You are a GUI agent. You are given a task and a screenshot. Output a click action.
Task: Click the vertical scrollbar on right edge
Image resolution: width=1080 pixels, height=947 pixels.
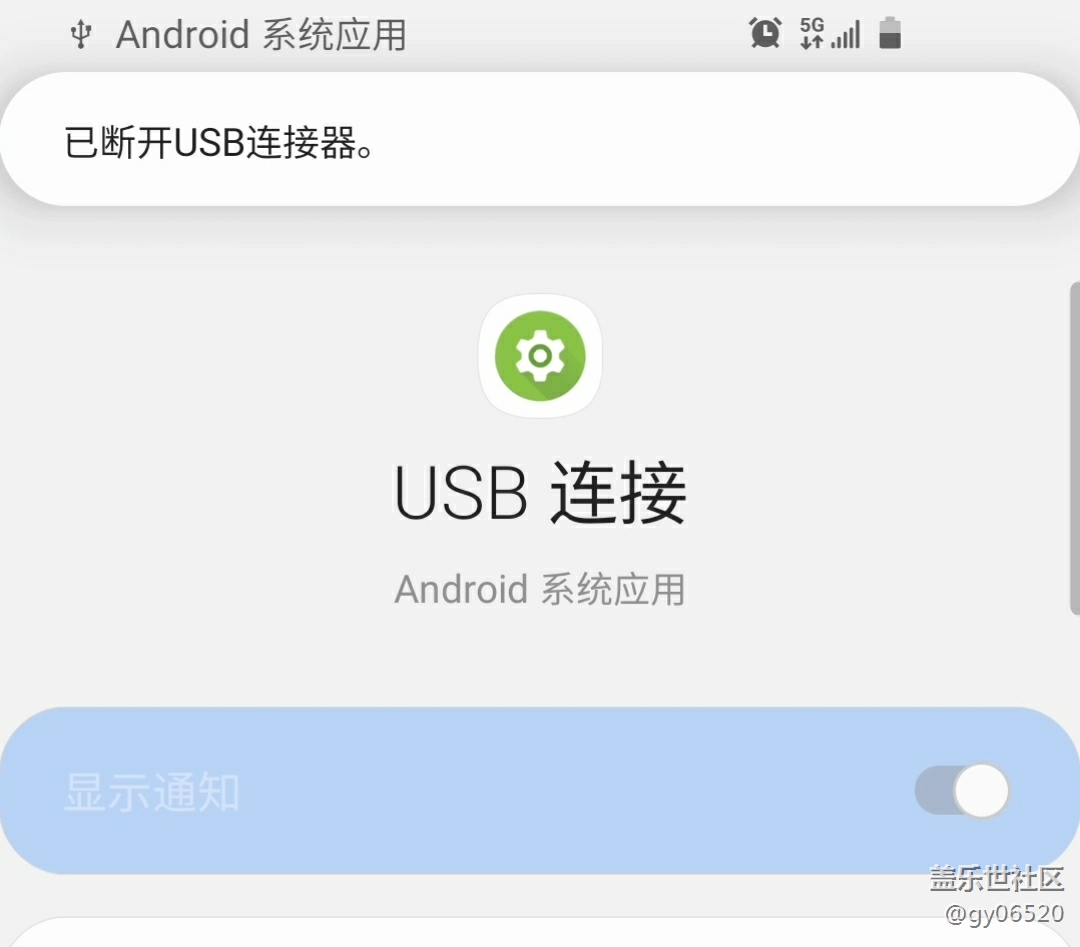point(1074,448)
